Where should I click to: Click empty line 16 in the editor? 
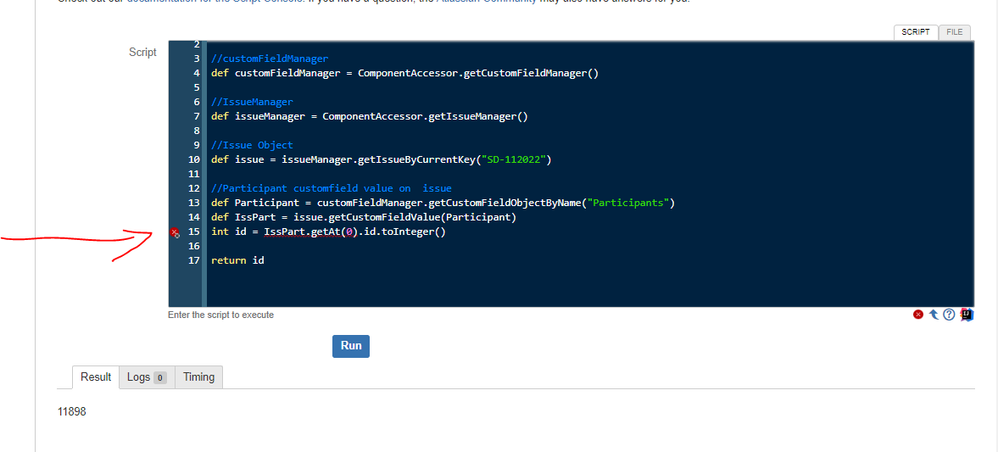(590, 246)
